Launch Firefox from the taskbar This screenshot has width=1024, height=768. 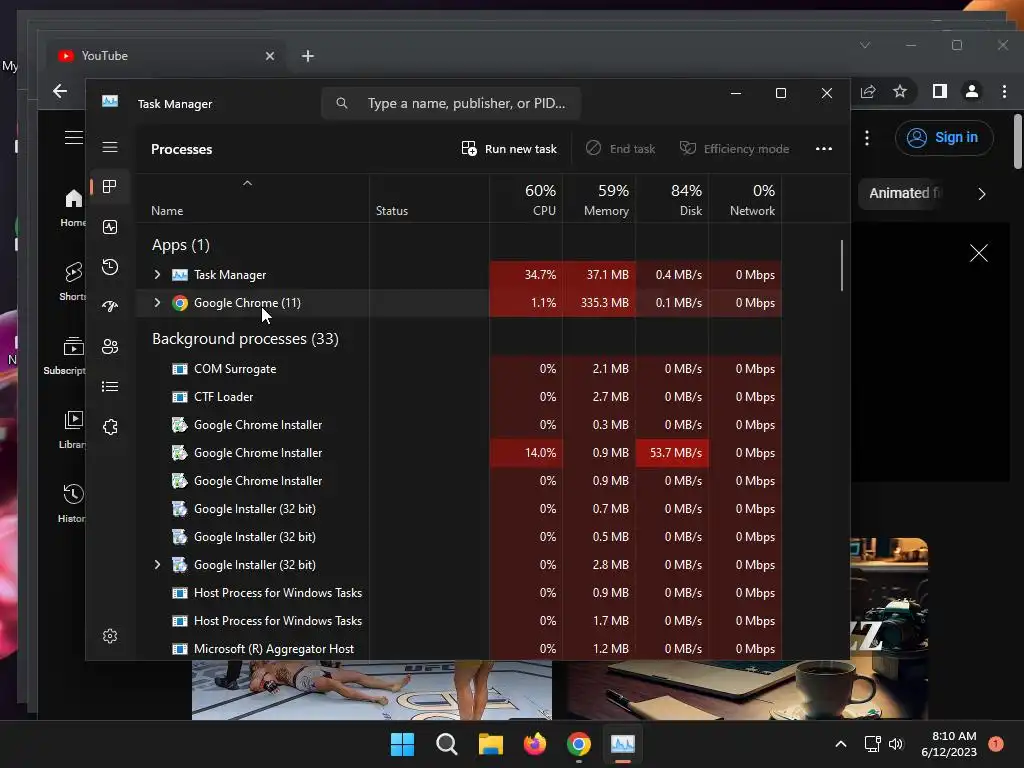(535, 744)
